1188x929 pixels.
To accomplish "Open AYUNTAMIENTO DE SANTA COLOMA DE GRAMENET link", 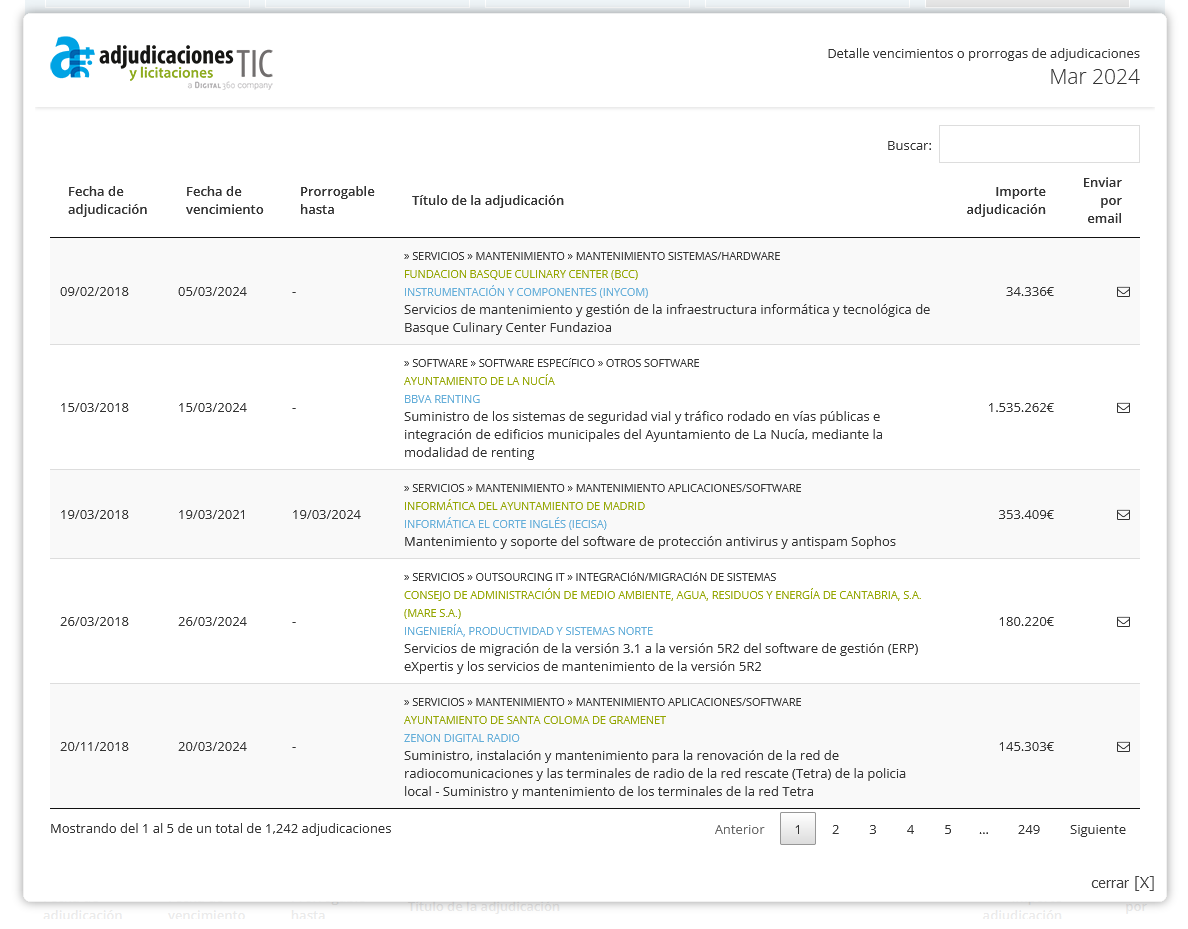I will (535, 720).
